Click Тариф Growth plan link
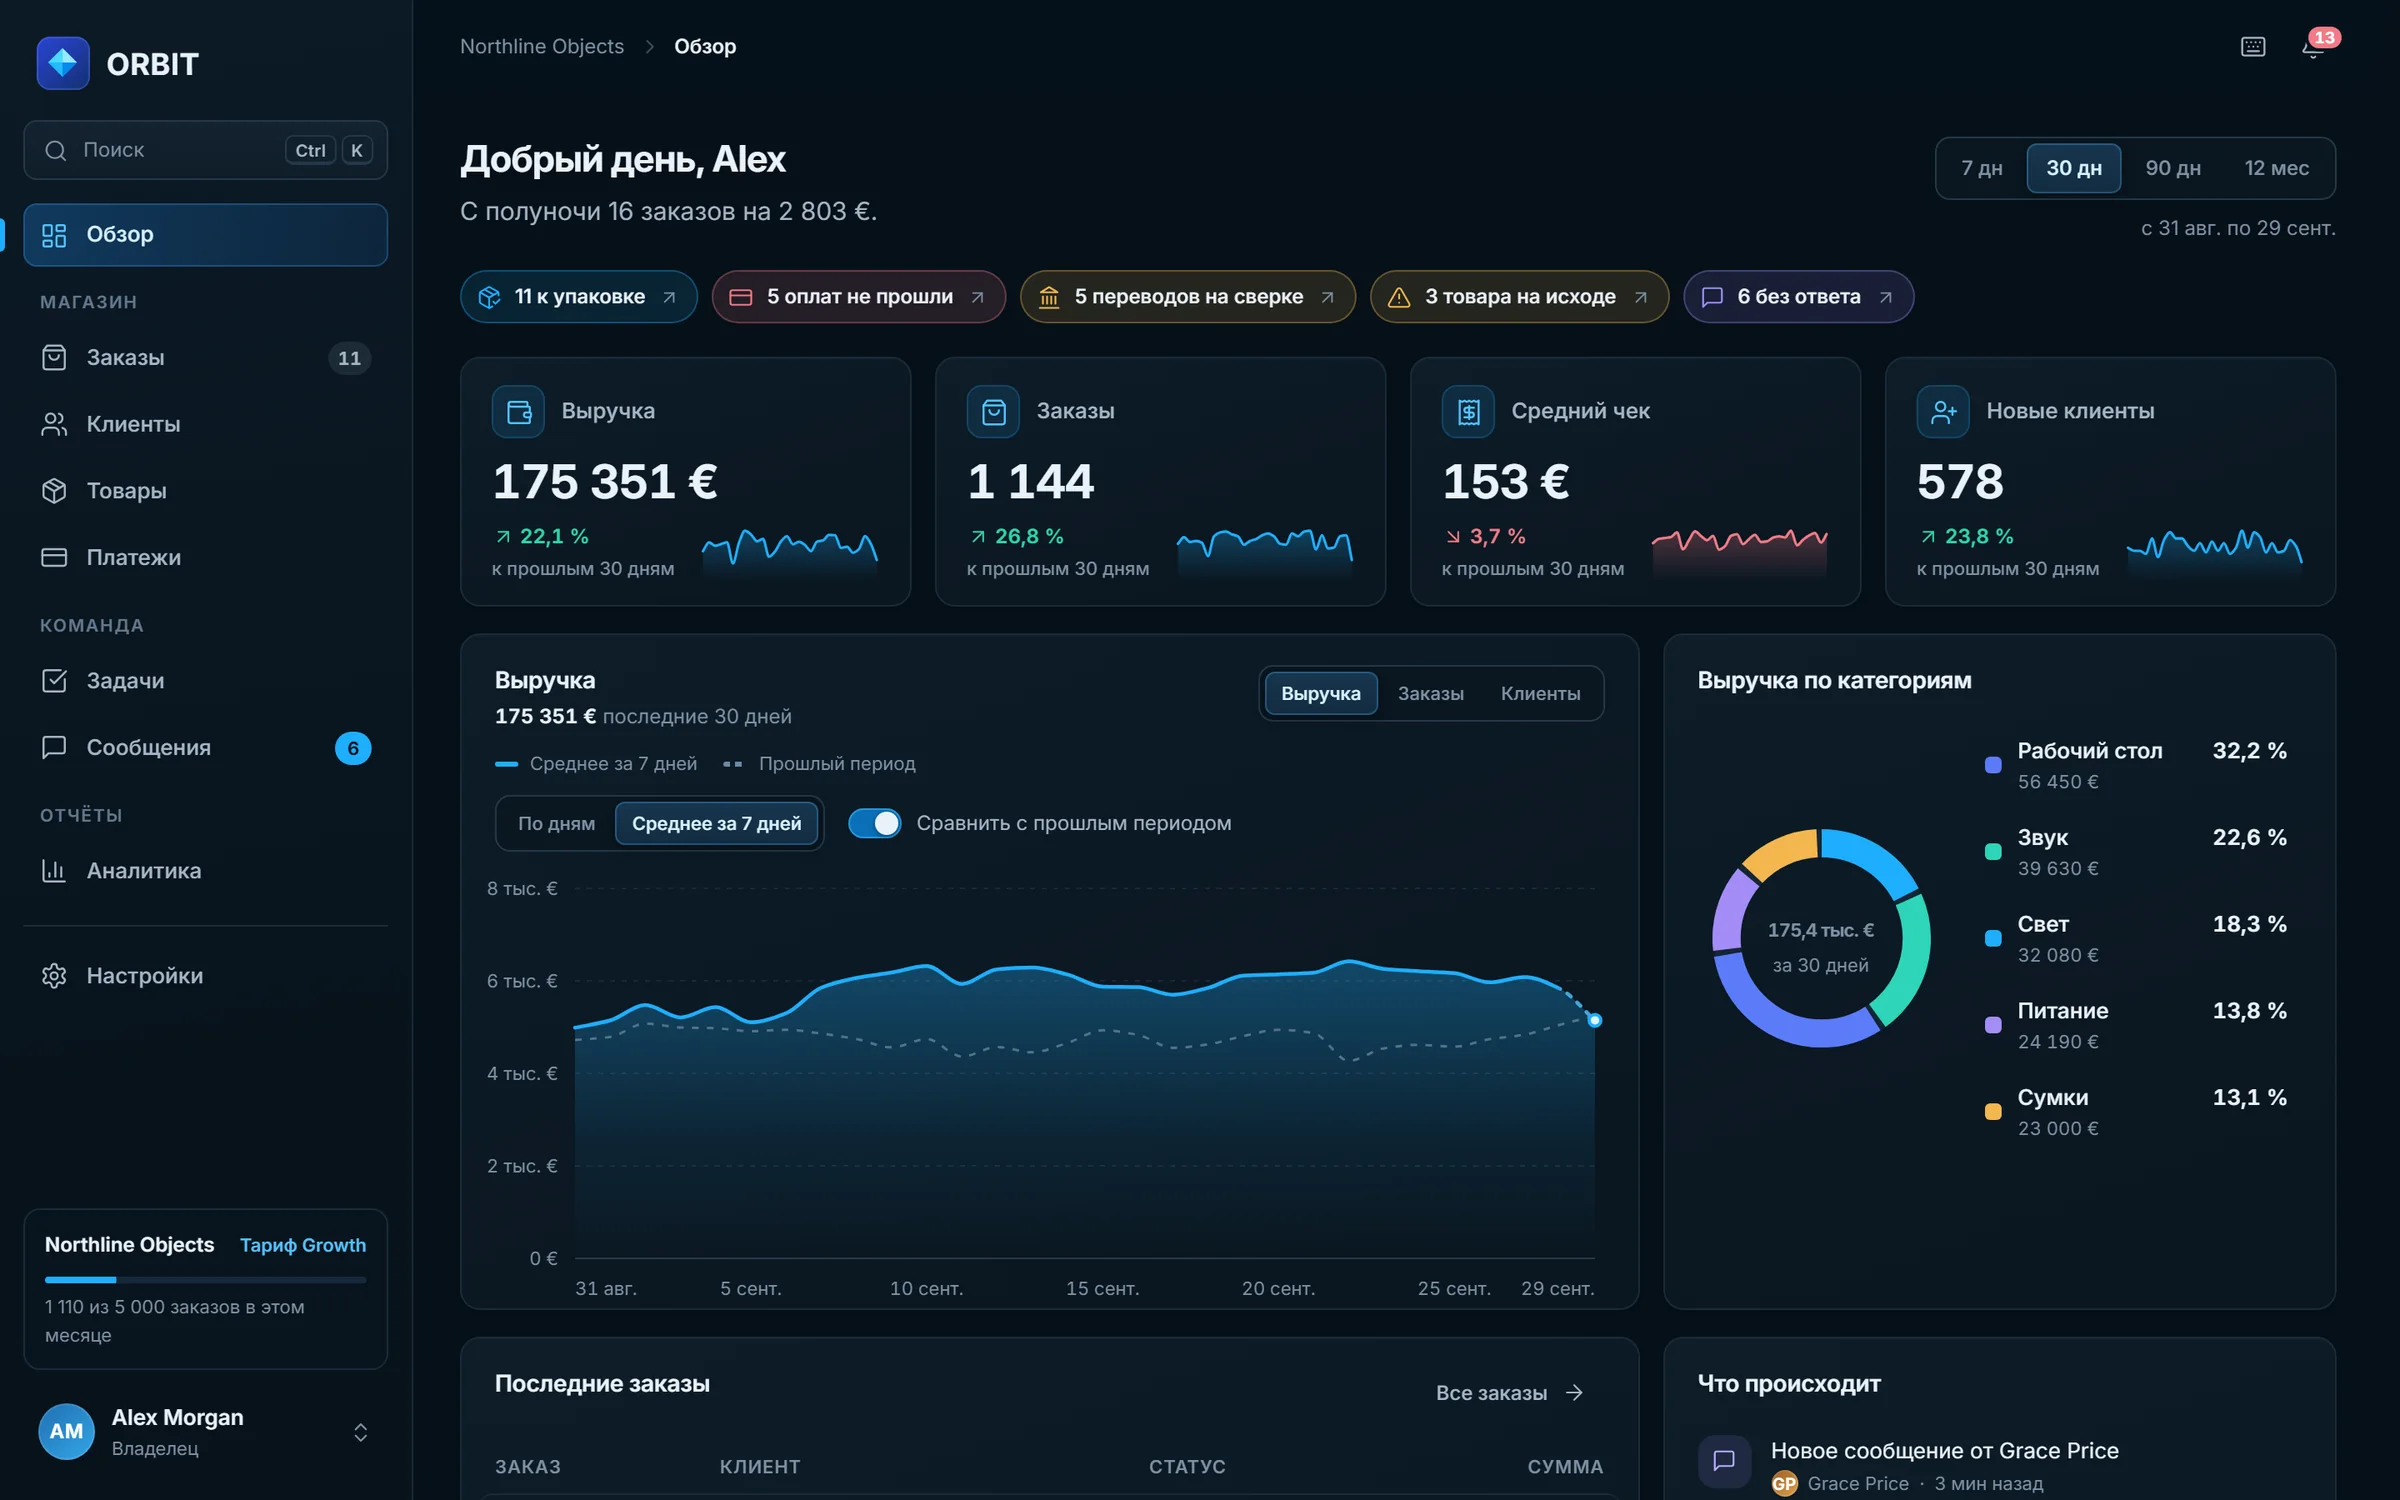 click(303, 1245)
